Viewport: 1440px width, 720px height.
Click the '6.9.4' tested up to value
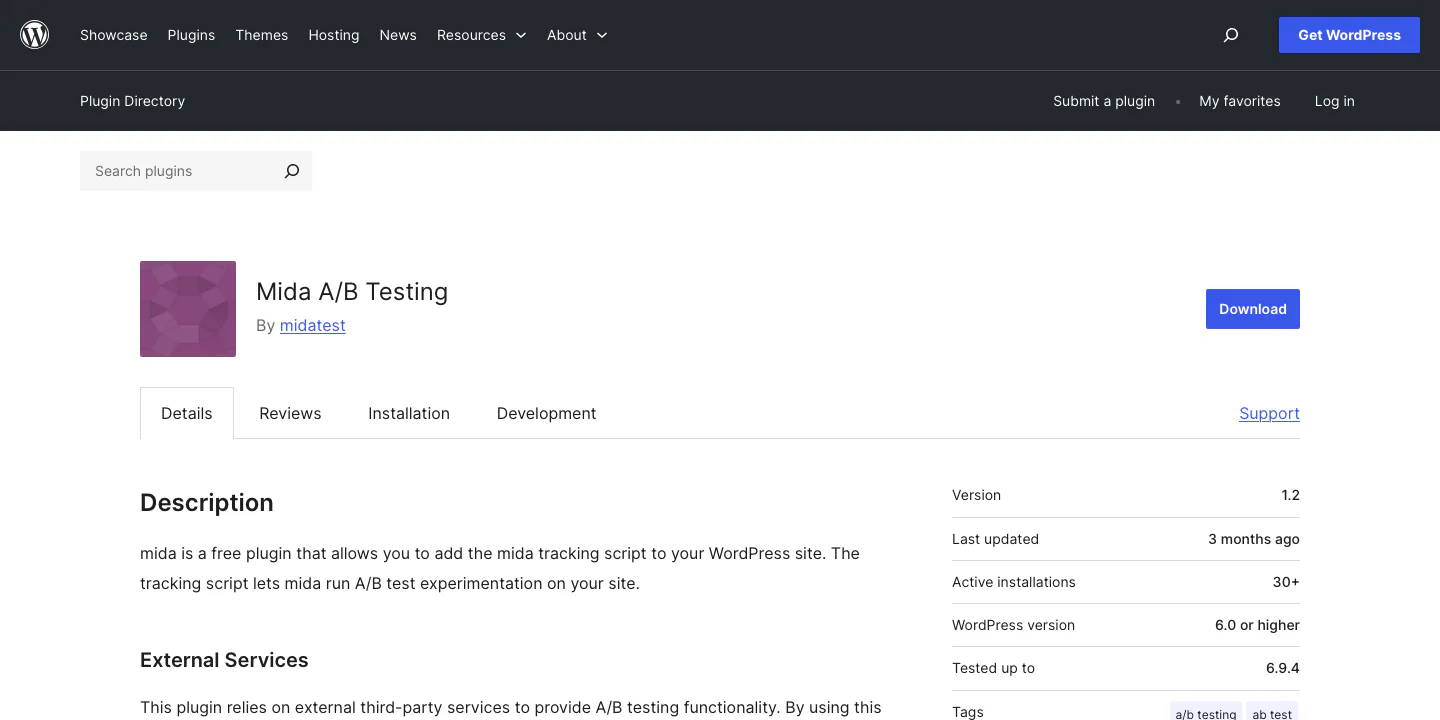tap(1283, 668)
